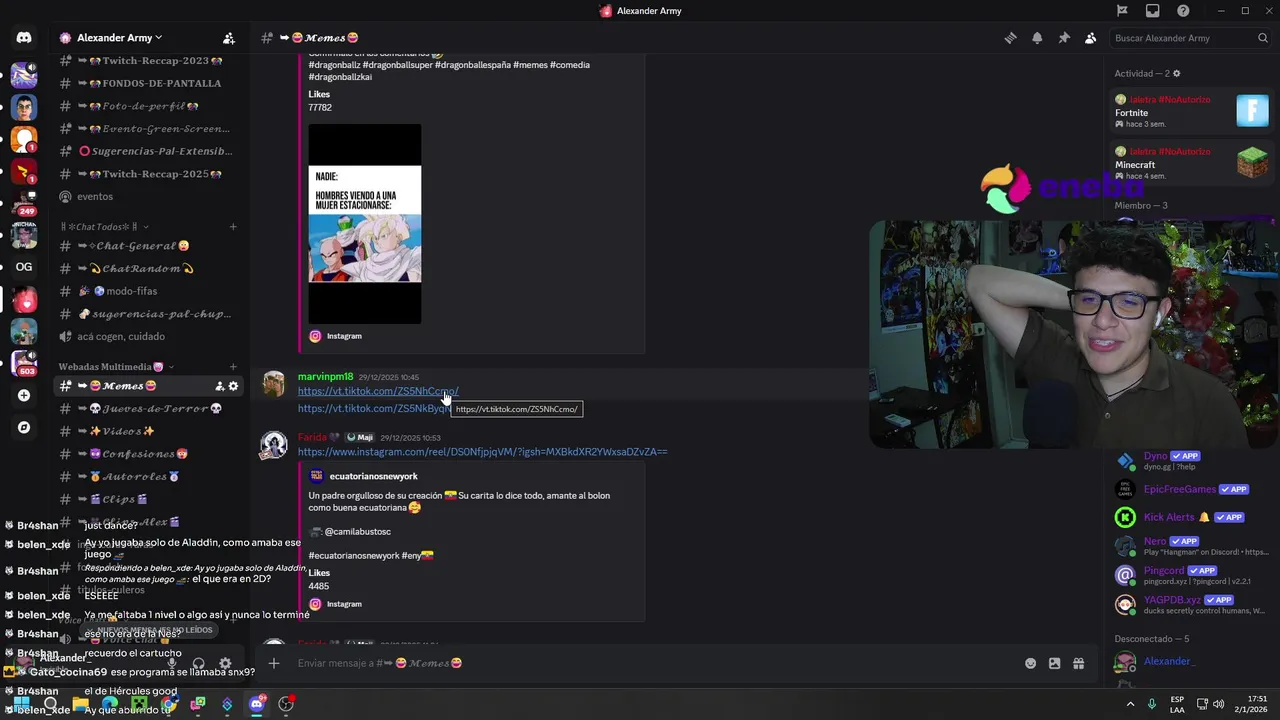Open activity settings gear next to Actividad
The height and width of the screenshot is (720, 1280).
pyautogui.click(x=1176, y=73)
